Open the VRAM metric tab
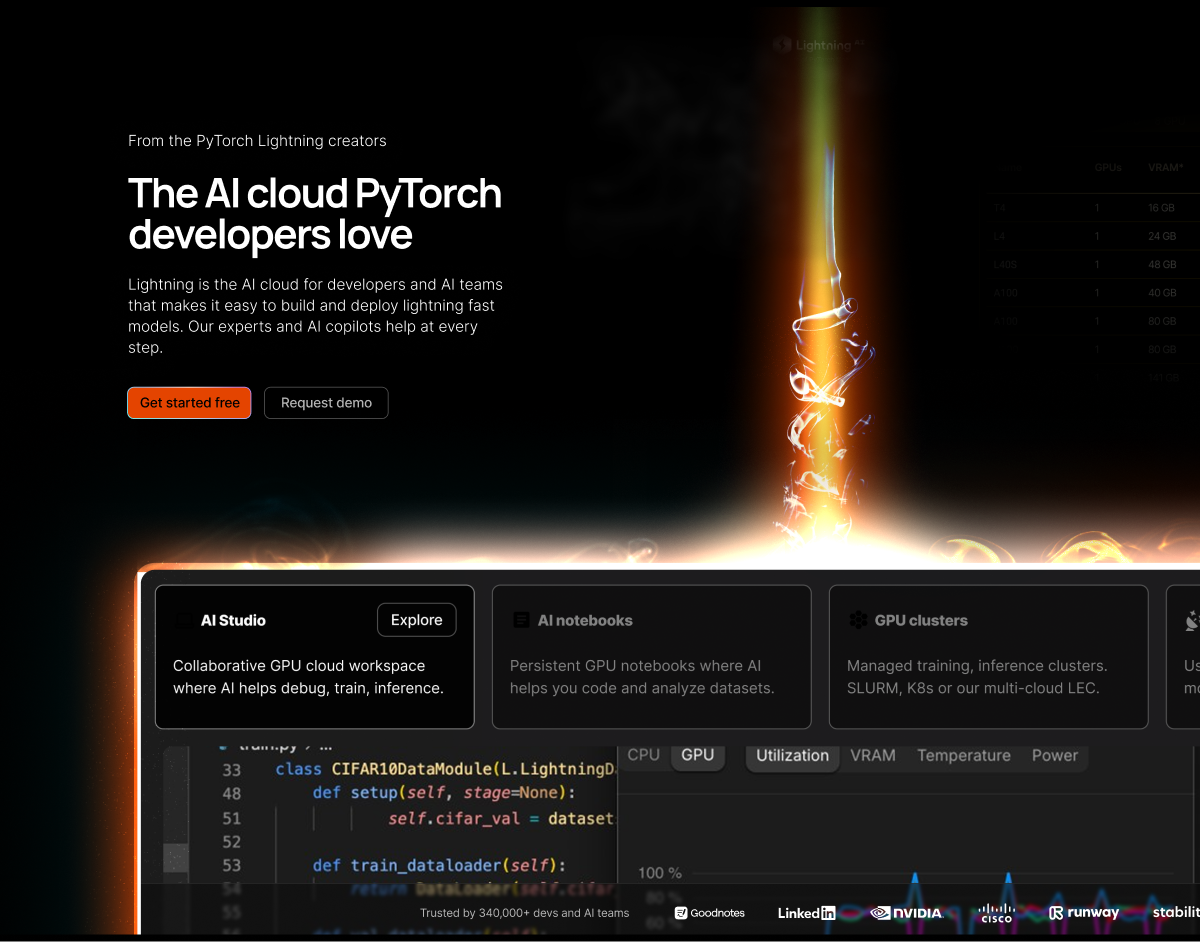This screenshot has height=942, width=1200. tap(873, 756)
